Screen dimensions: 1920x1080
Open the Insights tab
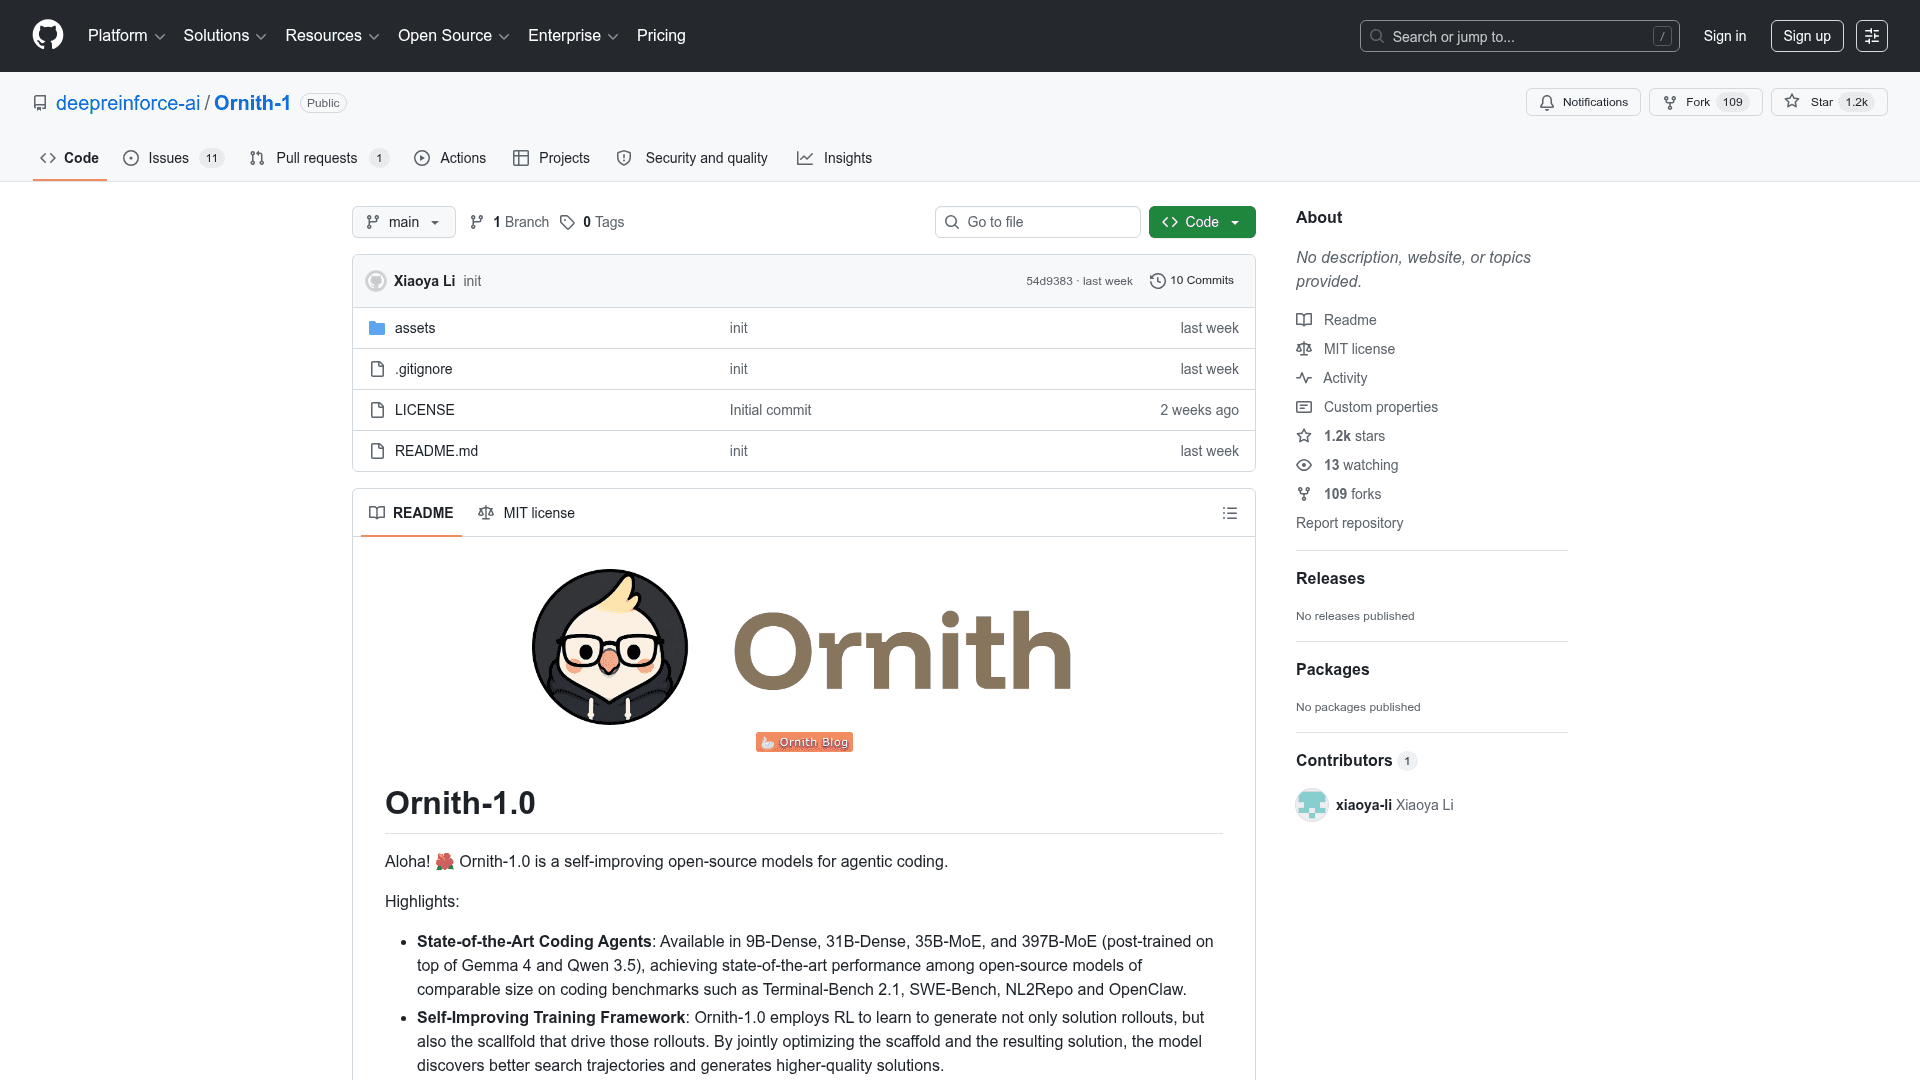(x=835, y=158)
